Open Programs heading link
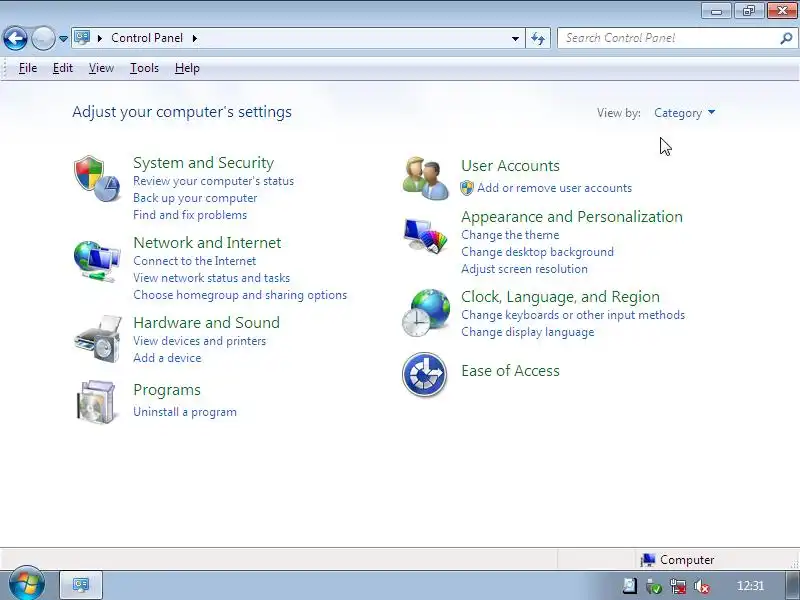This screenshot has width=800, height=600. coord(167,390)
